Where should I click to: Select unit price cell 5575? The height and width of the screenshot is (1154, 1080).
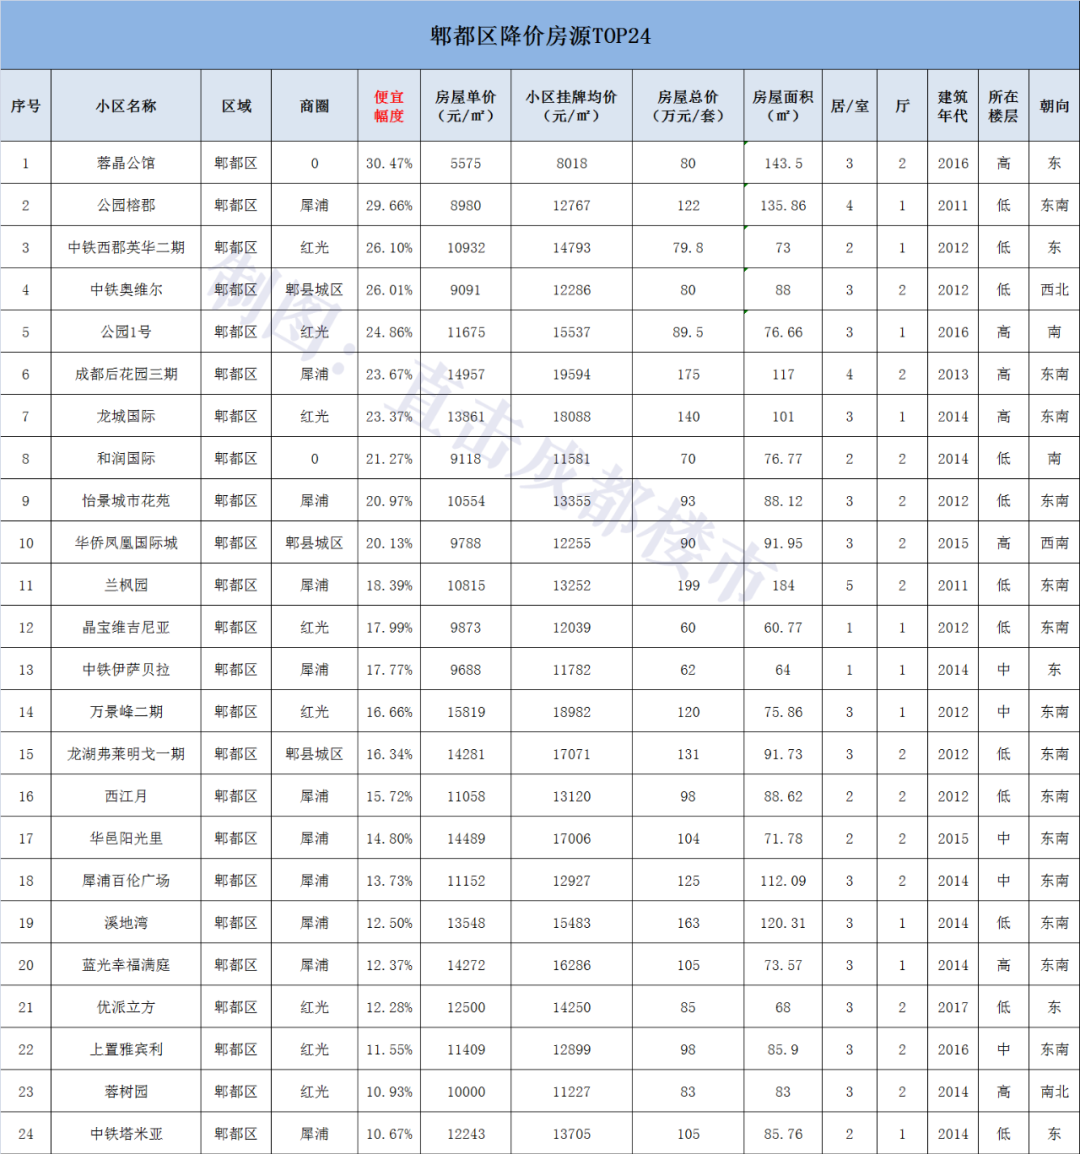[x=465, y=163]
